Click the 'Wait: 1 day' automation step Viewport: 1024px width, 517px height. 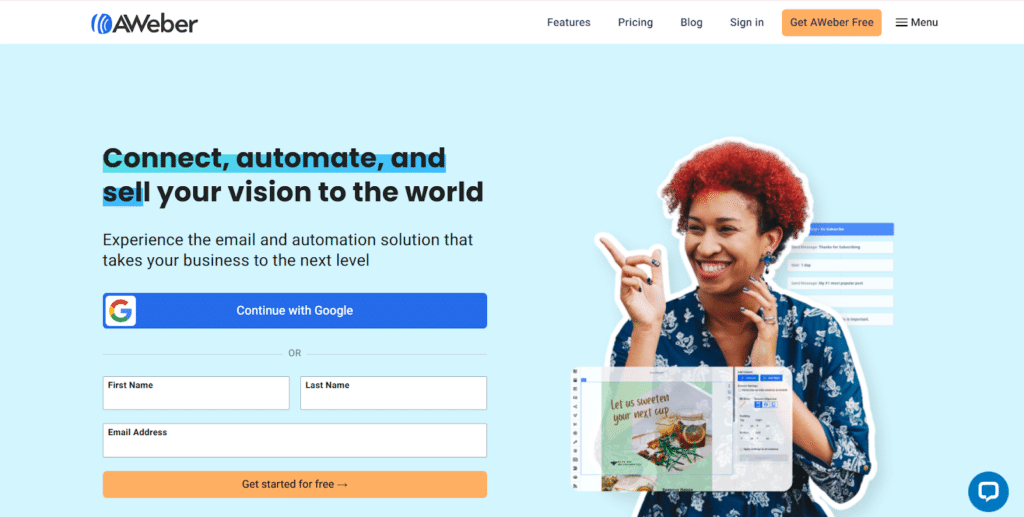(x=841, y=266)
